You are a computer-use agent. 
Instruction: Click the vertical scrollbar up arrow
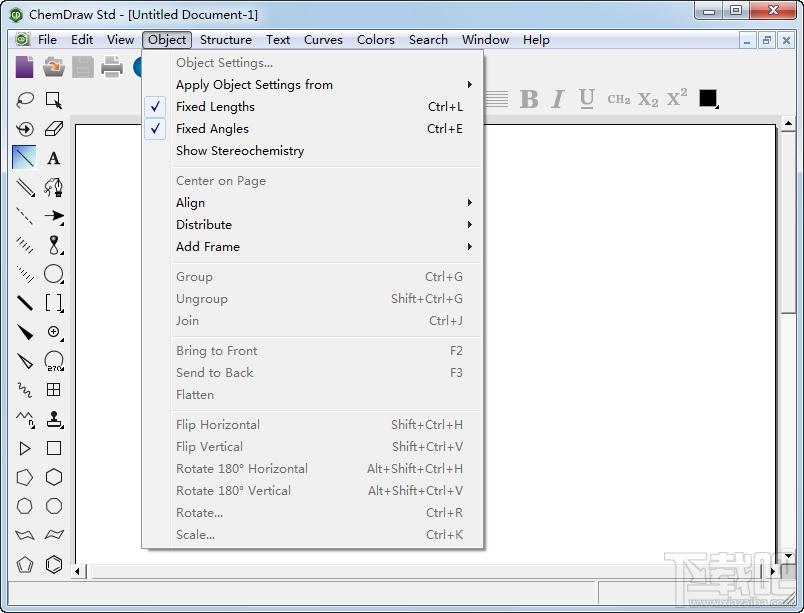788,124
